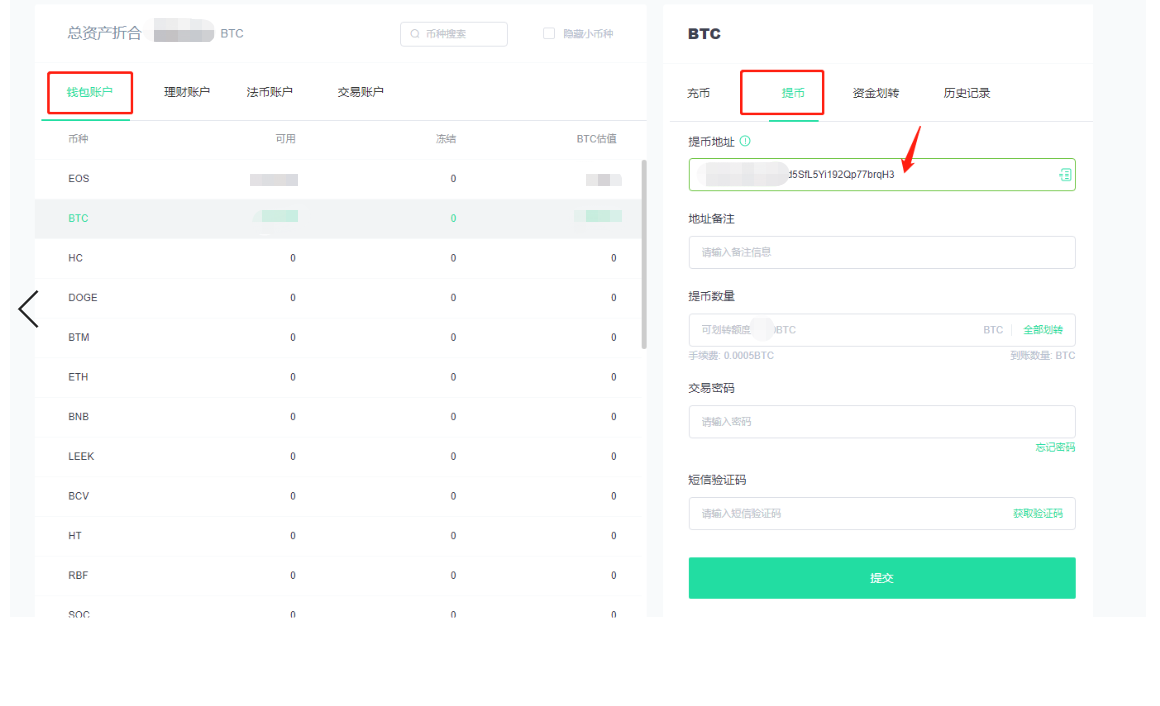Focus the 币种搜索 search field

tap(453, 34)
